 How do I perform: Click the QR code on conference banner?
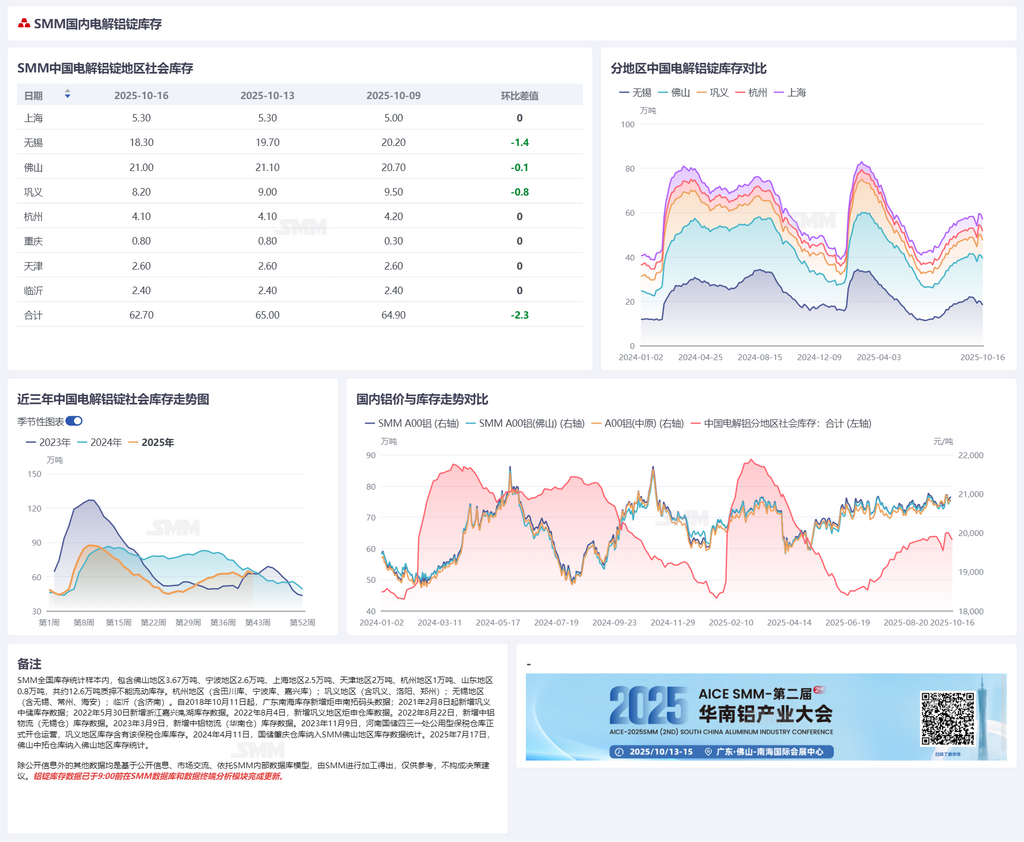coord(947,718)
